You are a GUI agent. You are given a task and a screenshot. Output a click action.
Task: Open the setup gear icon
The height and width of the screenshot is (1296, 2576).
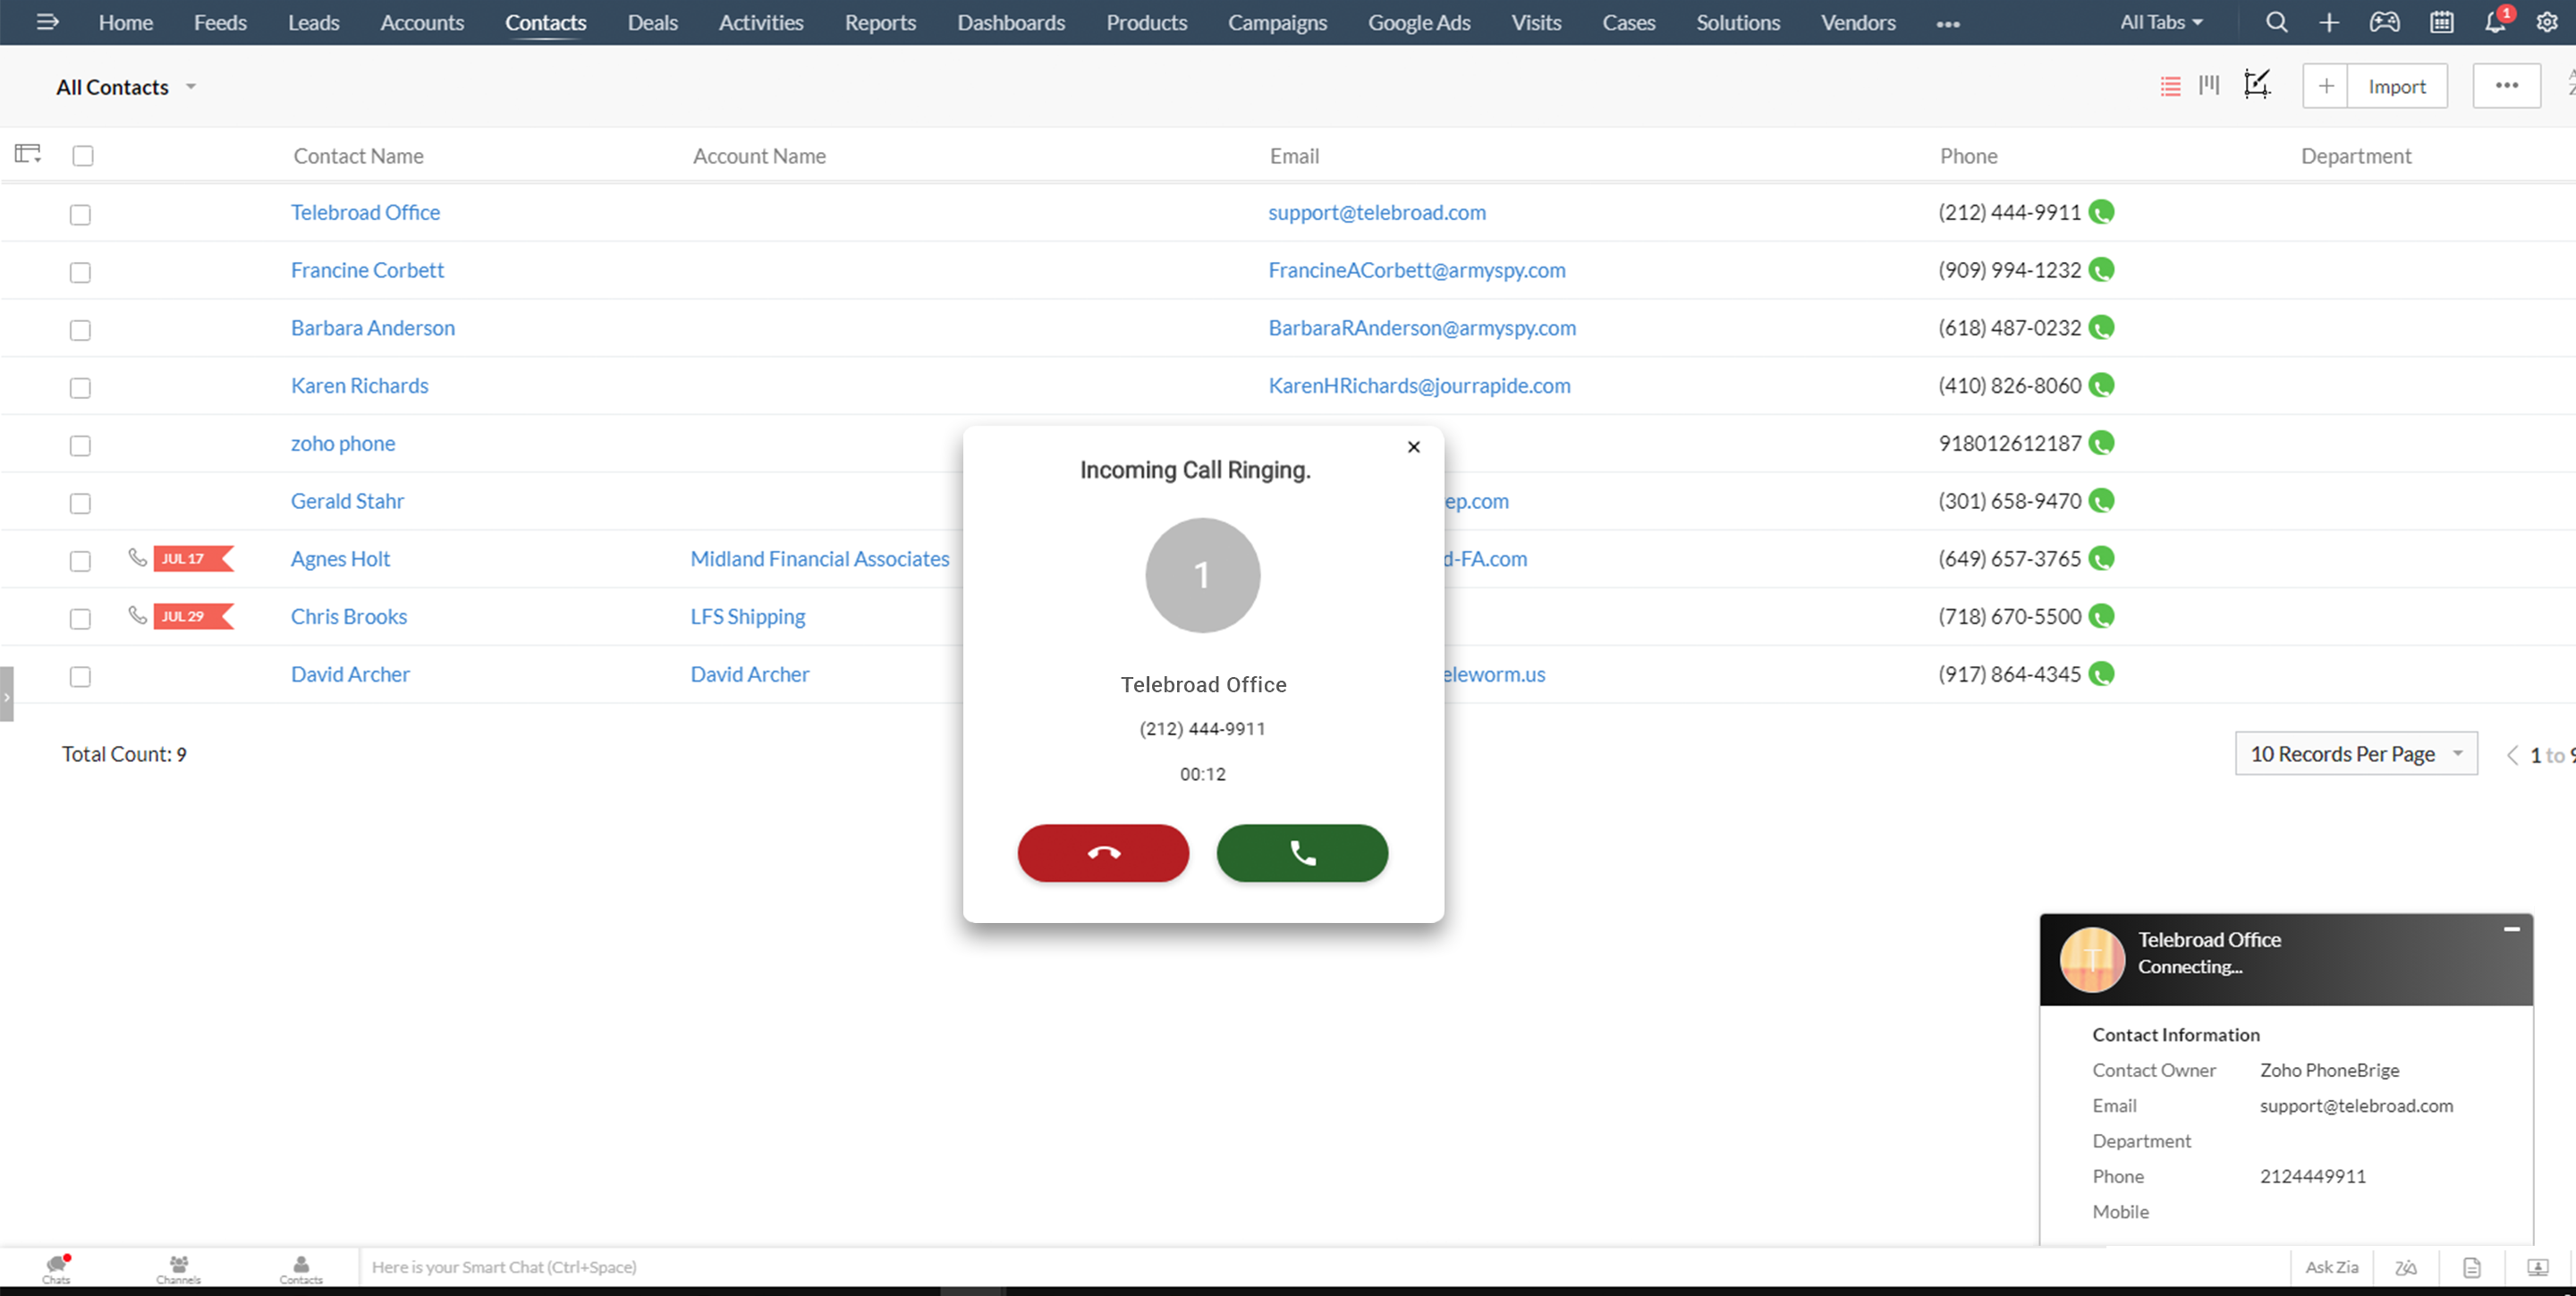pyautogui.click(x=2547, y=22)
